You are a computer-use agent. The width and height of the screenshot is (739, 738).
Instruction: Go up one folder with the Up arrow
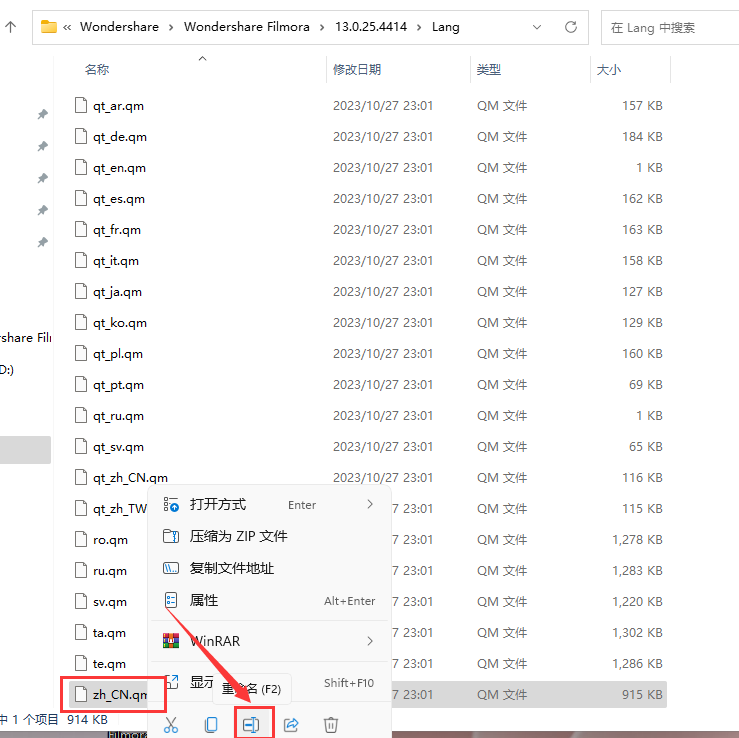tap(10, 27)
